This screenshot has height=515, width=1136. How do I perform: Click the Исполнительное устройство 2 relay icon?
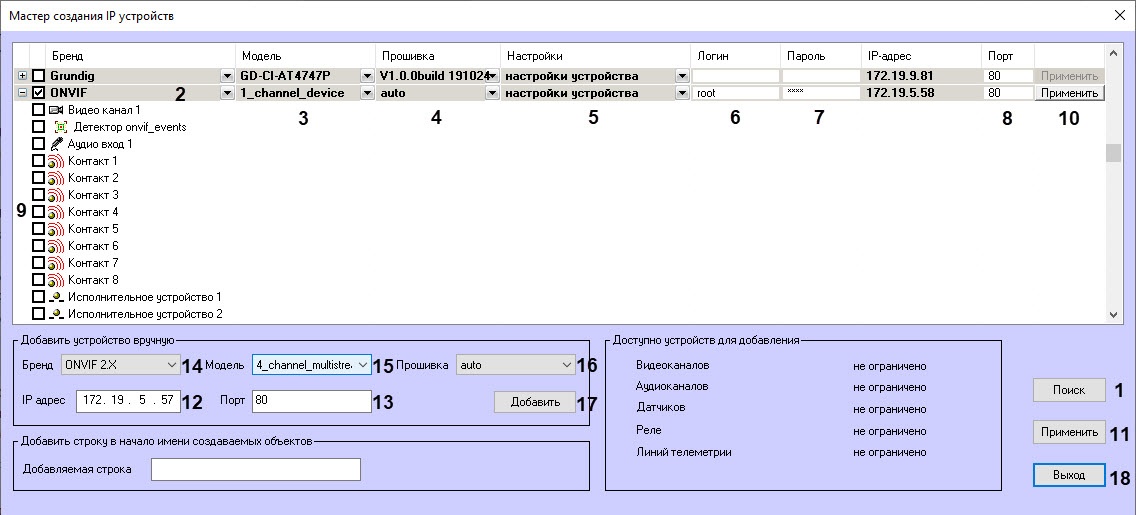[x=56, y=314]
